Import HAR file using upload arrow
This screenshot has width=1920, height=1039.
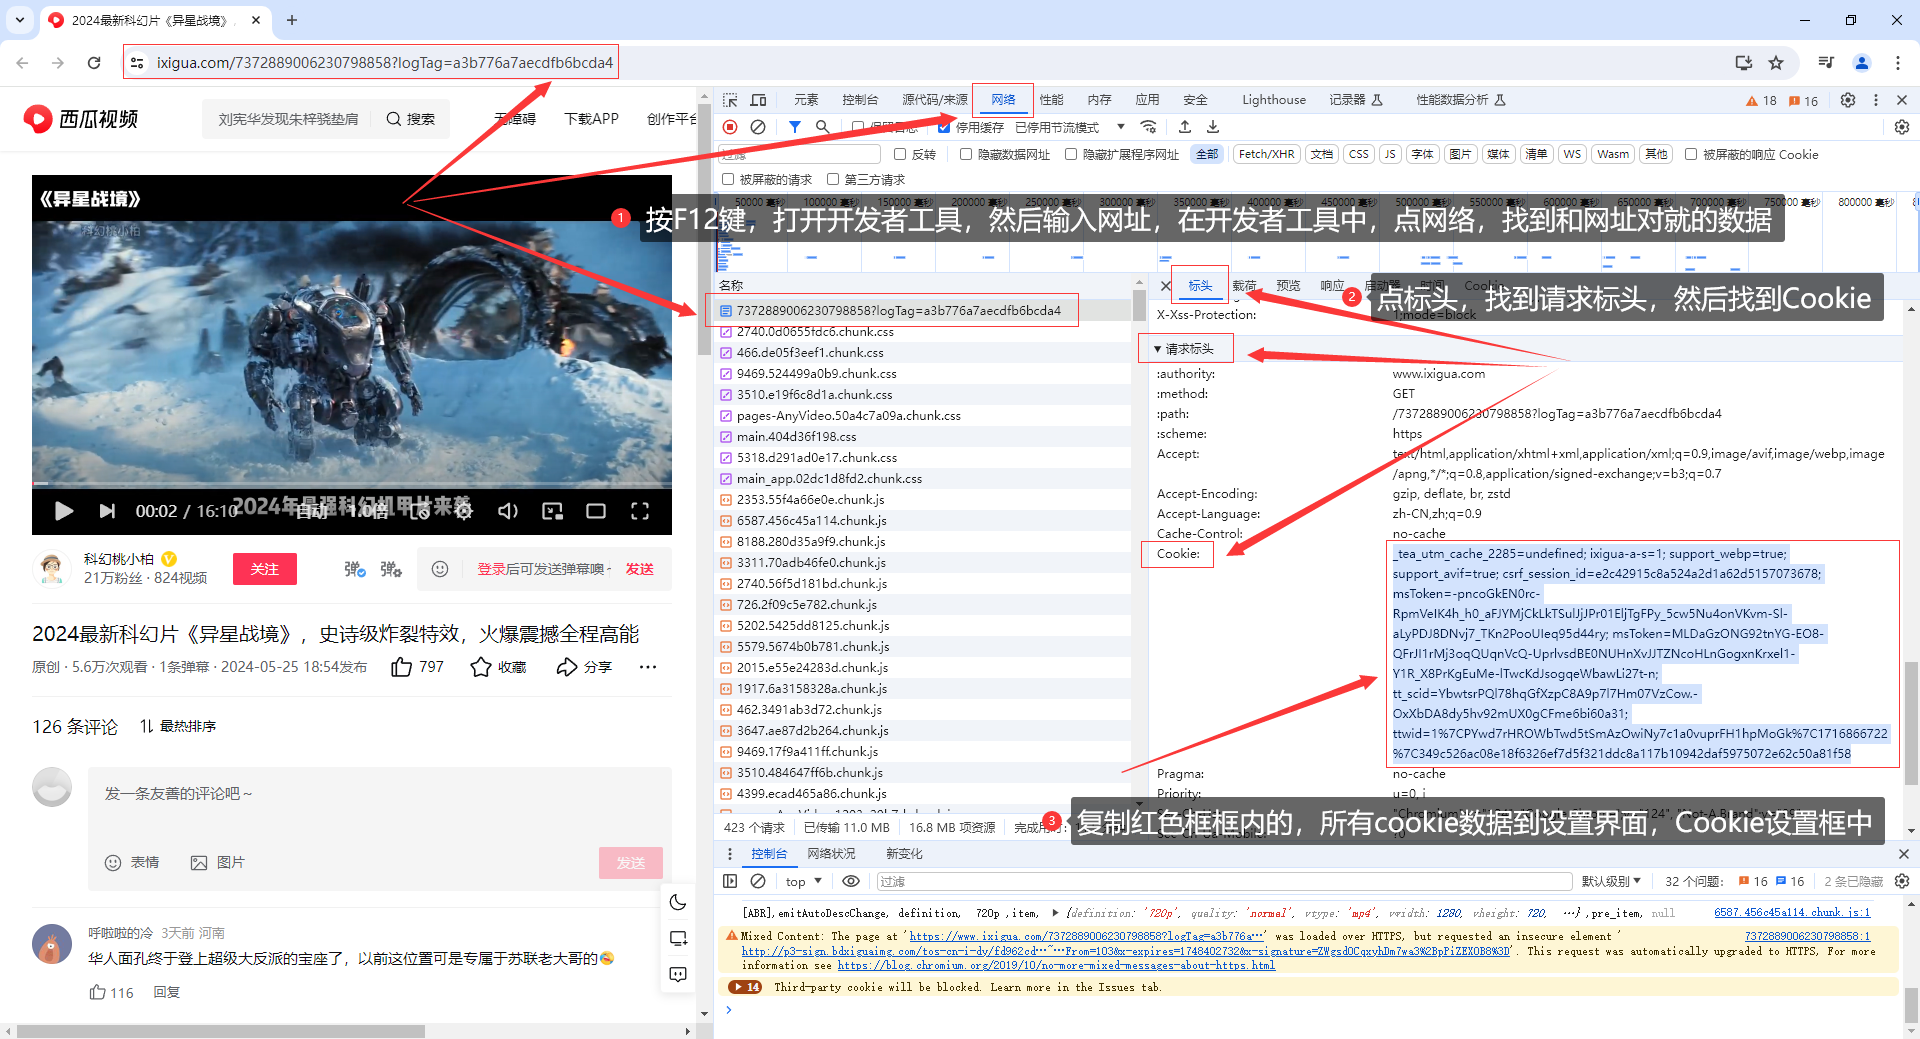[1185, 127]
